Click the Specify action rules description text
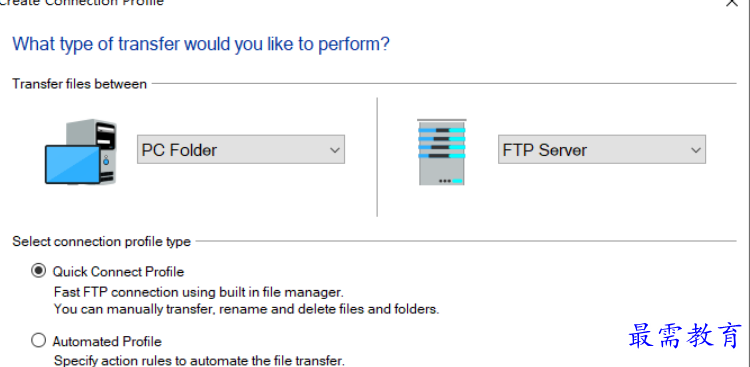 tap(199, 360)
